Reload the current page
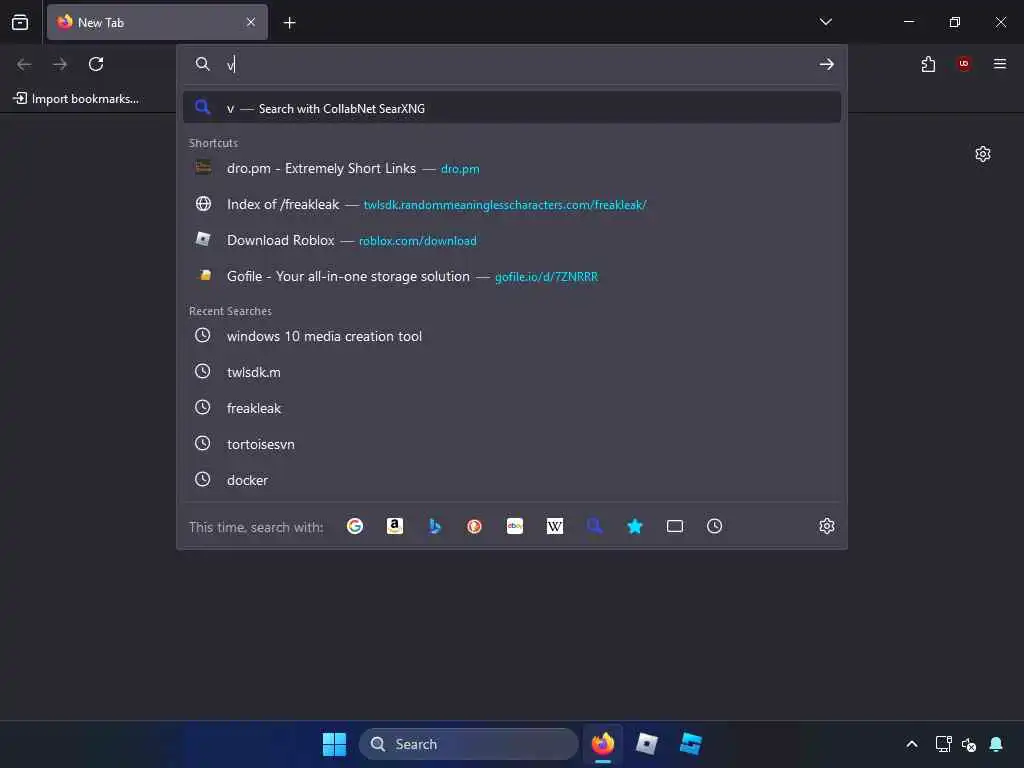 pos(96,64)
